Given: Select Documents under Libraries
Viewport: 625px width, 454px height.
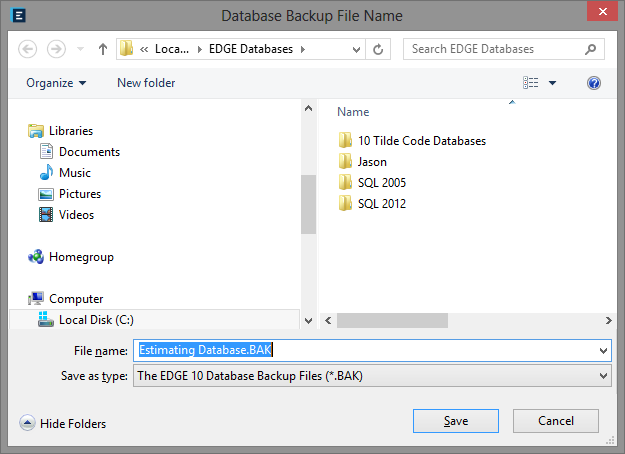Looking at the screenshot, I should 89,152.
